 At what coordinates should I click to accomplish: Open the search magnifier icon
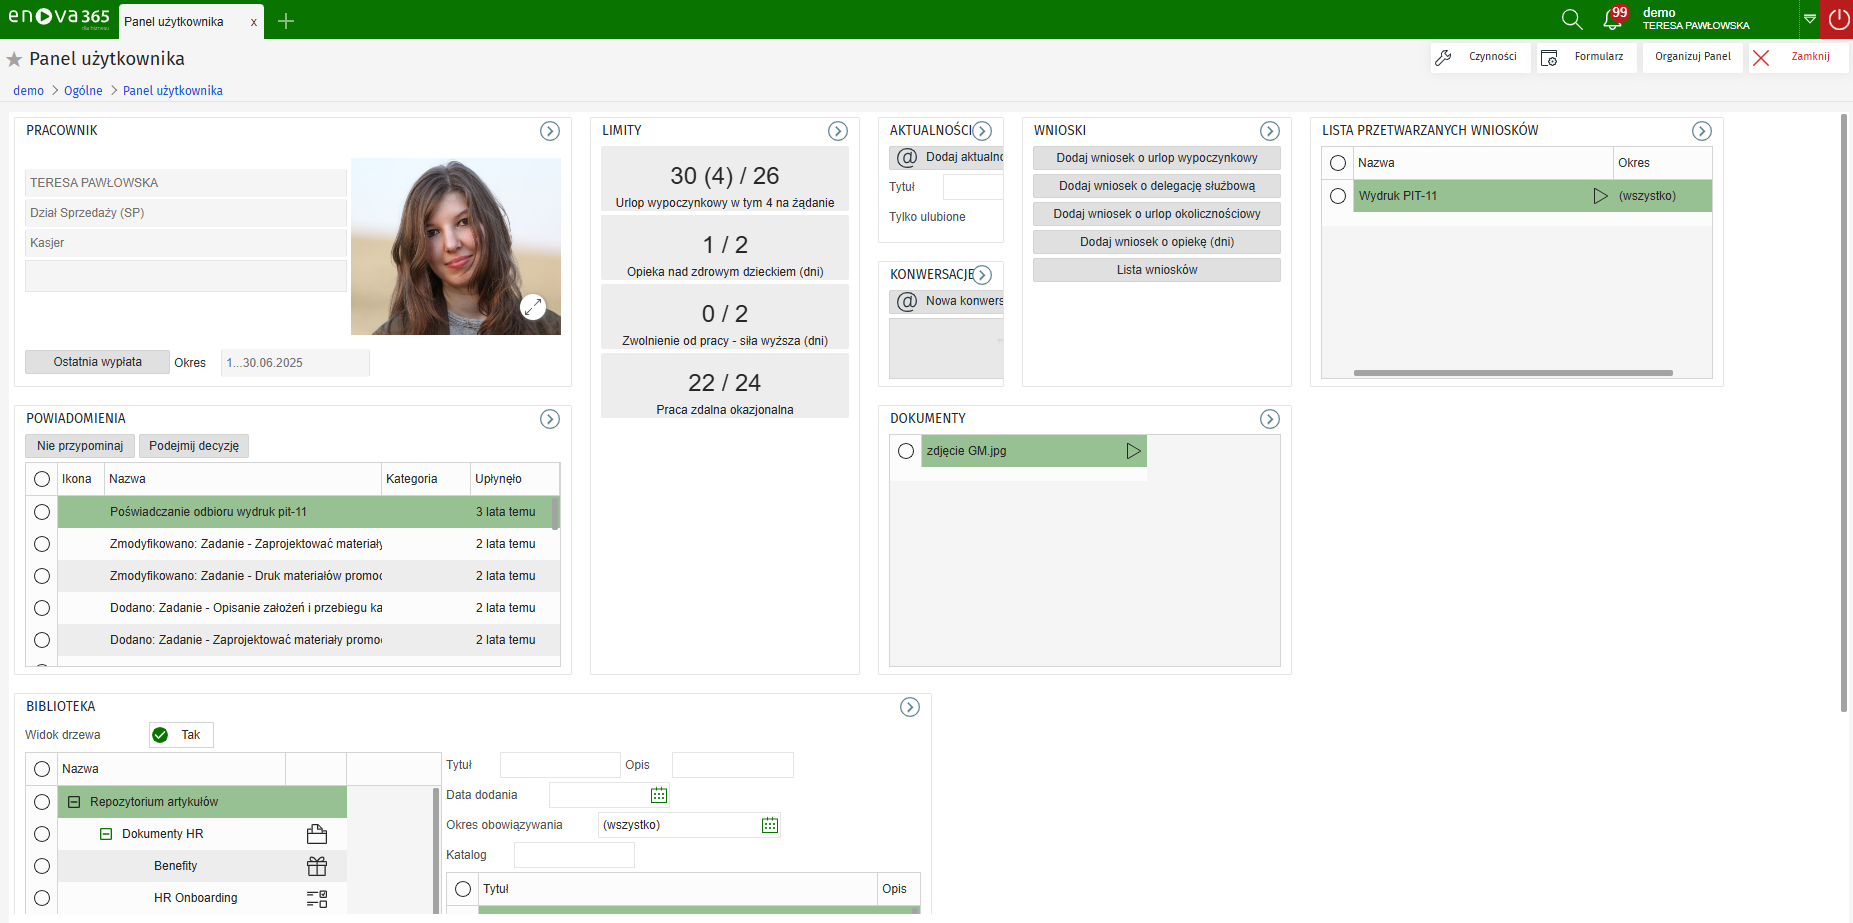[x=1571, y=19]
